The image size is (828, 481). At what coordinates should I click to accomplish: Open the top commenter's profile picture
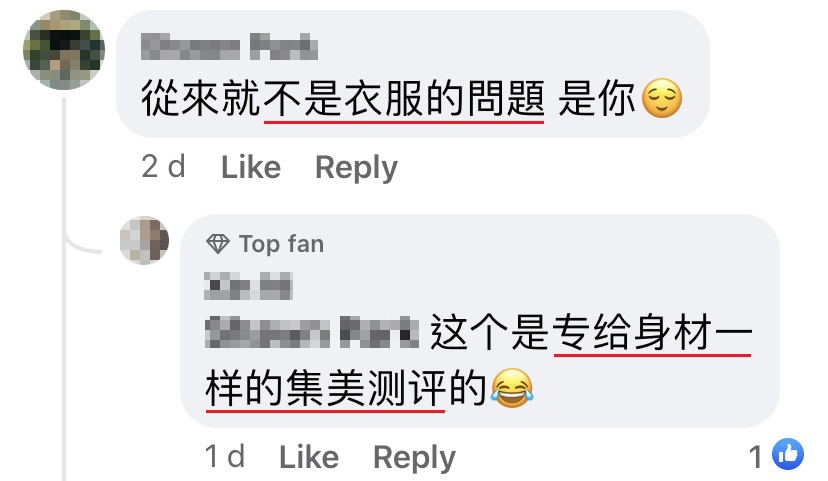pos(64,50)
